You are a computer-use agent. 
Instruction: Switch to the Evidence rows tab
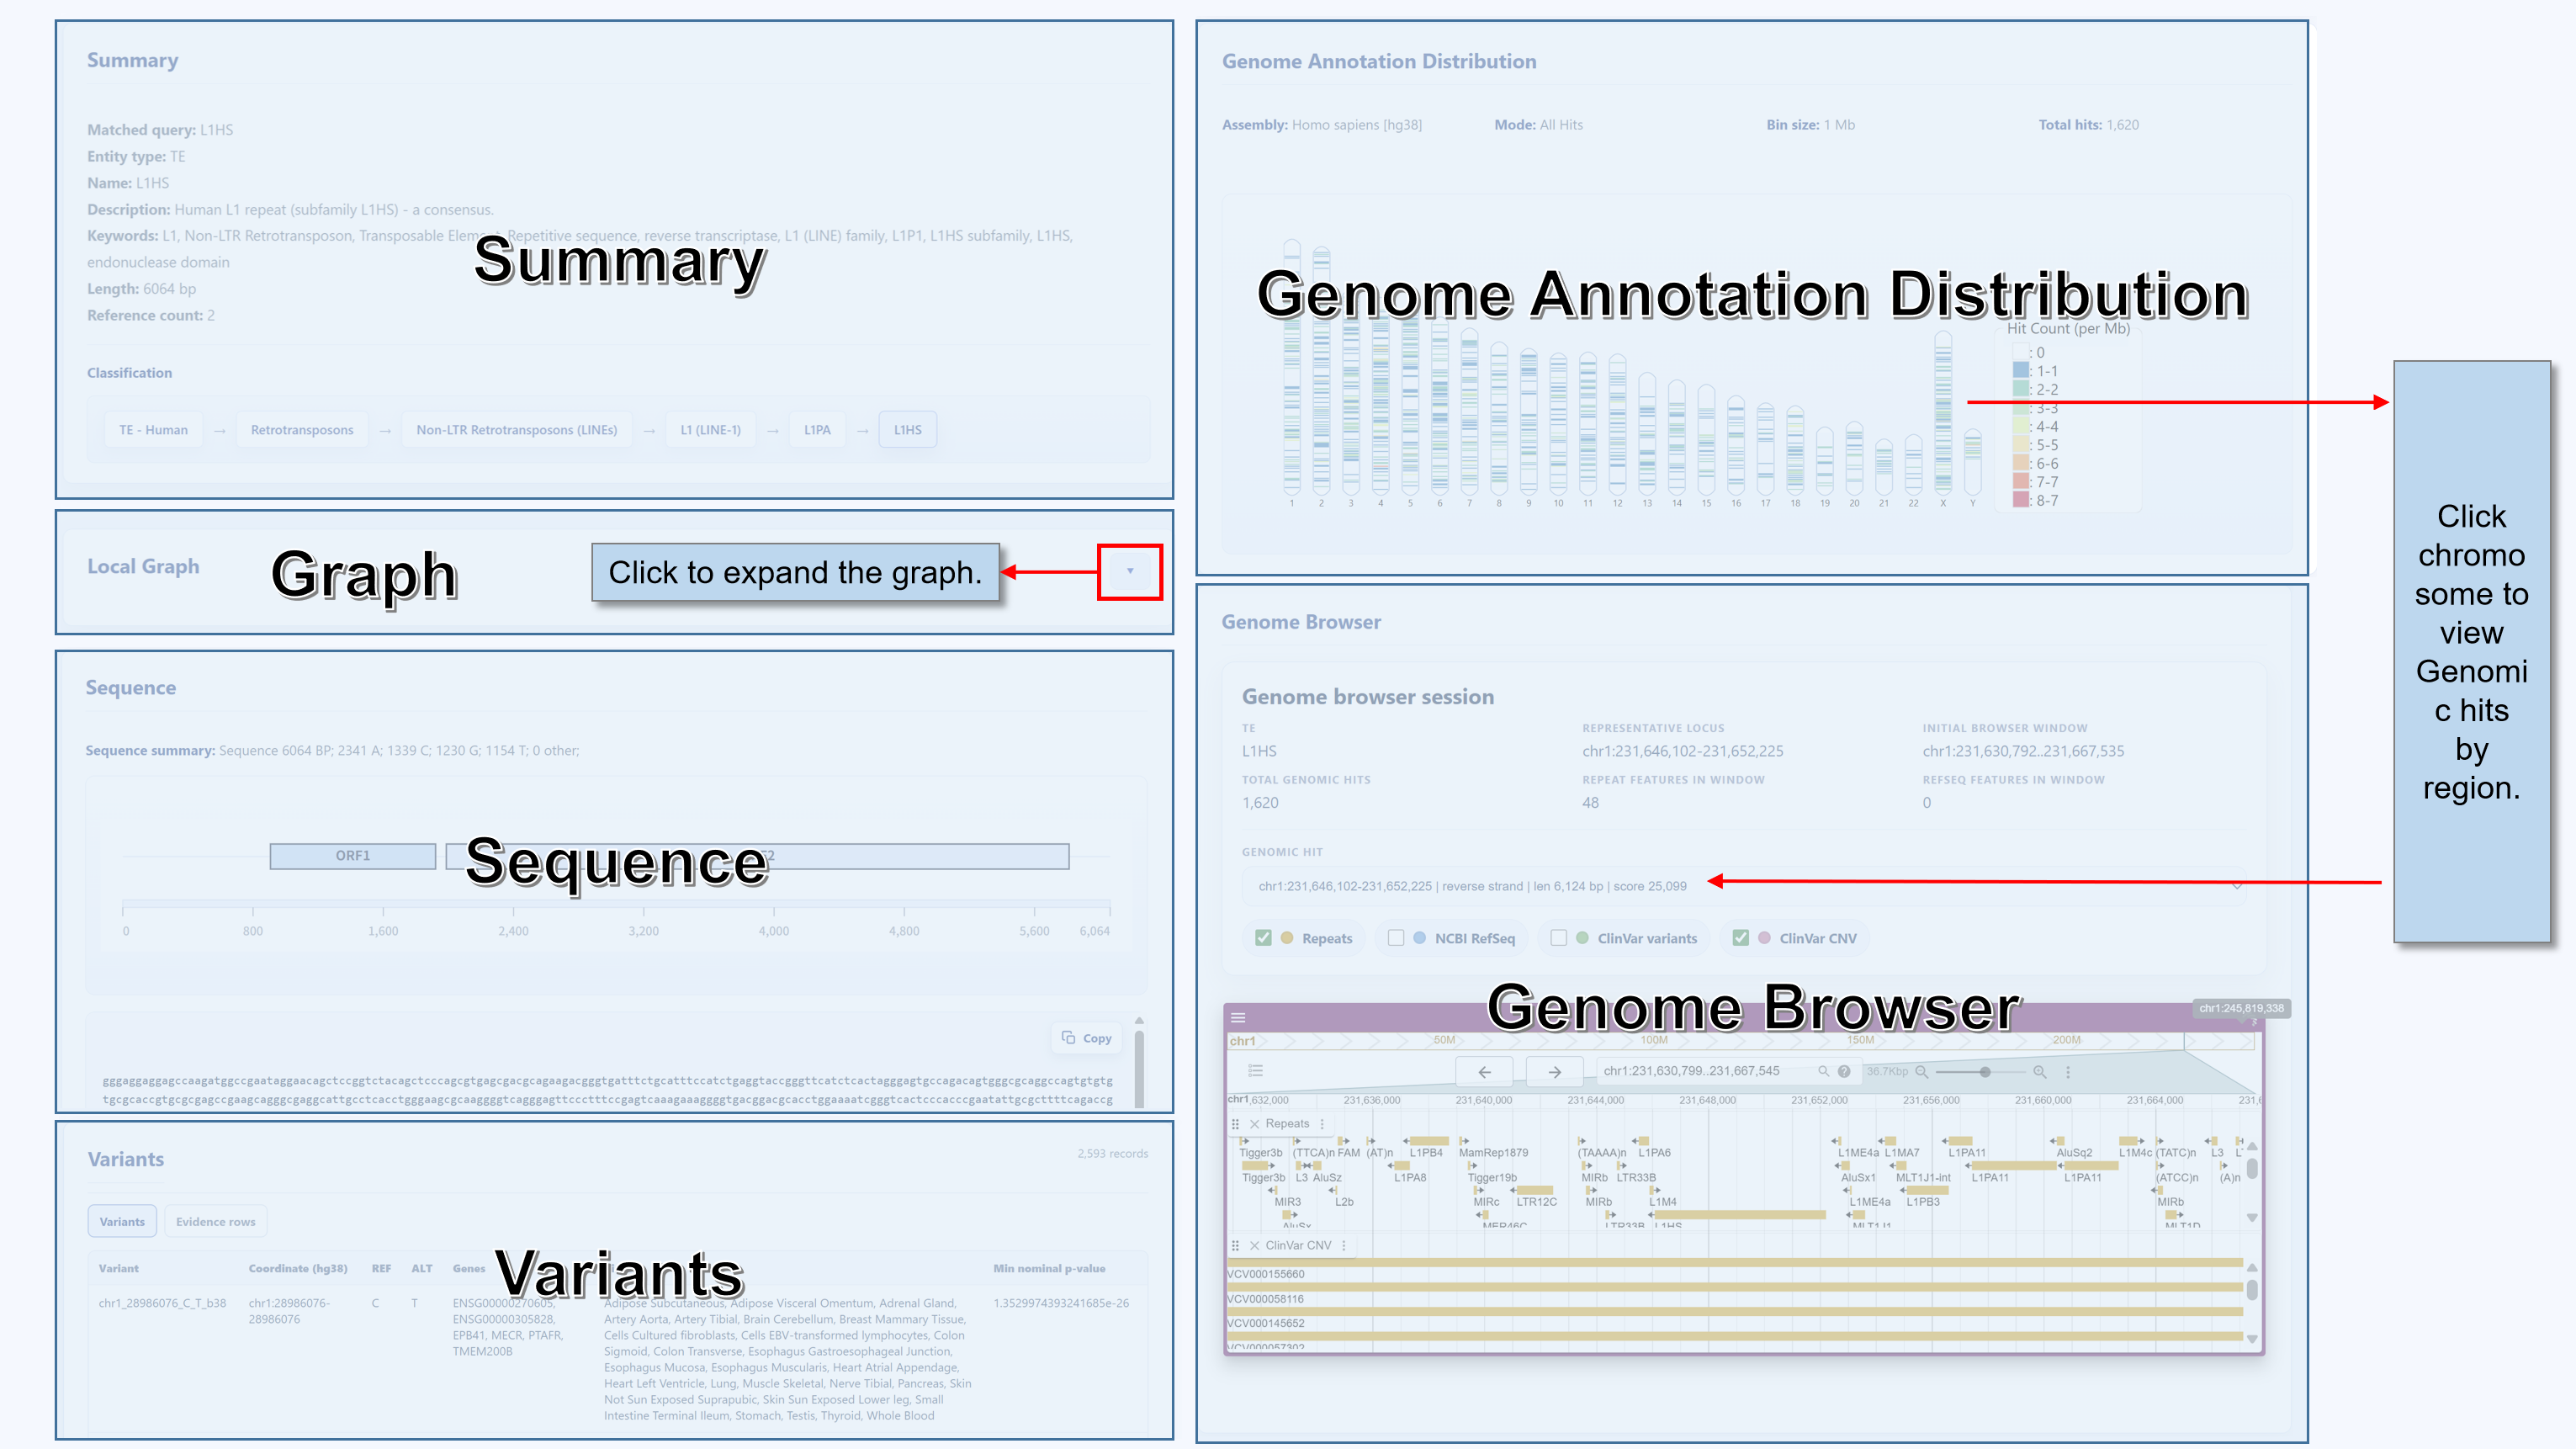click(x=215, y=1221)
